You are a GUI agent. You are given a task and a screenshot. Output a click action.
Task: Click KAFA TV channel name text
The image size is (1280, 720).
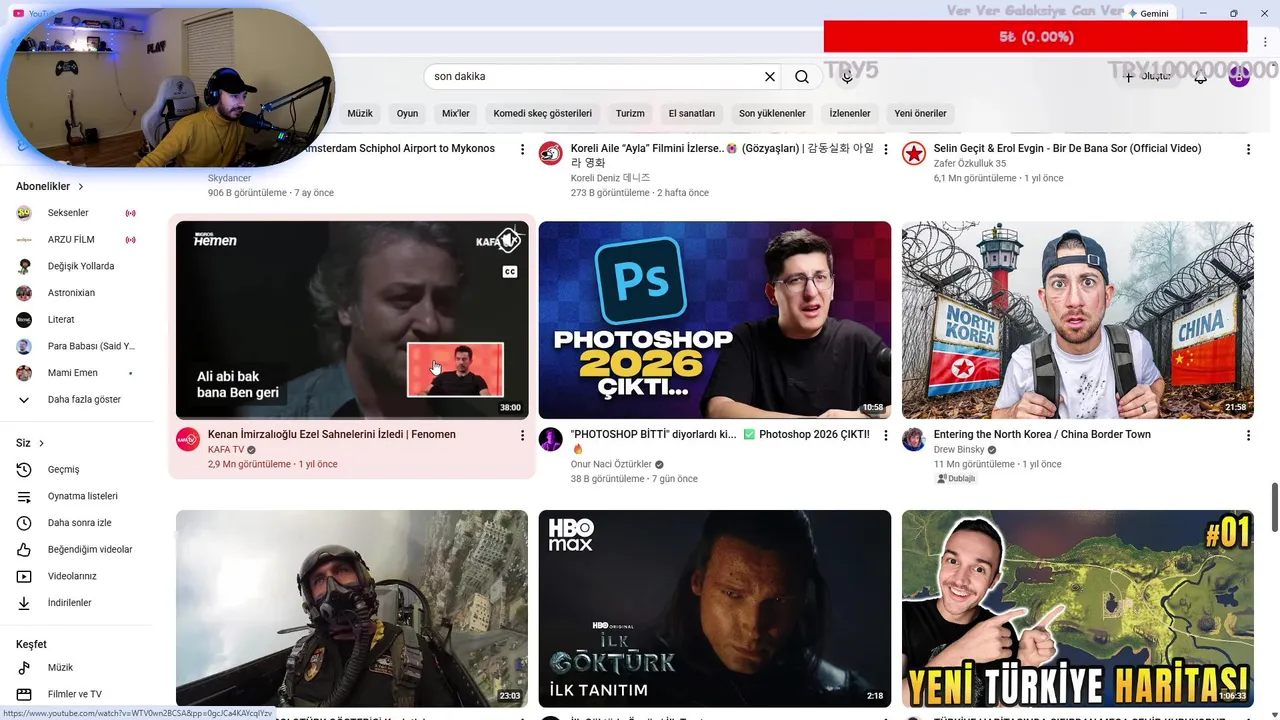point(226,450)
